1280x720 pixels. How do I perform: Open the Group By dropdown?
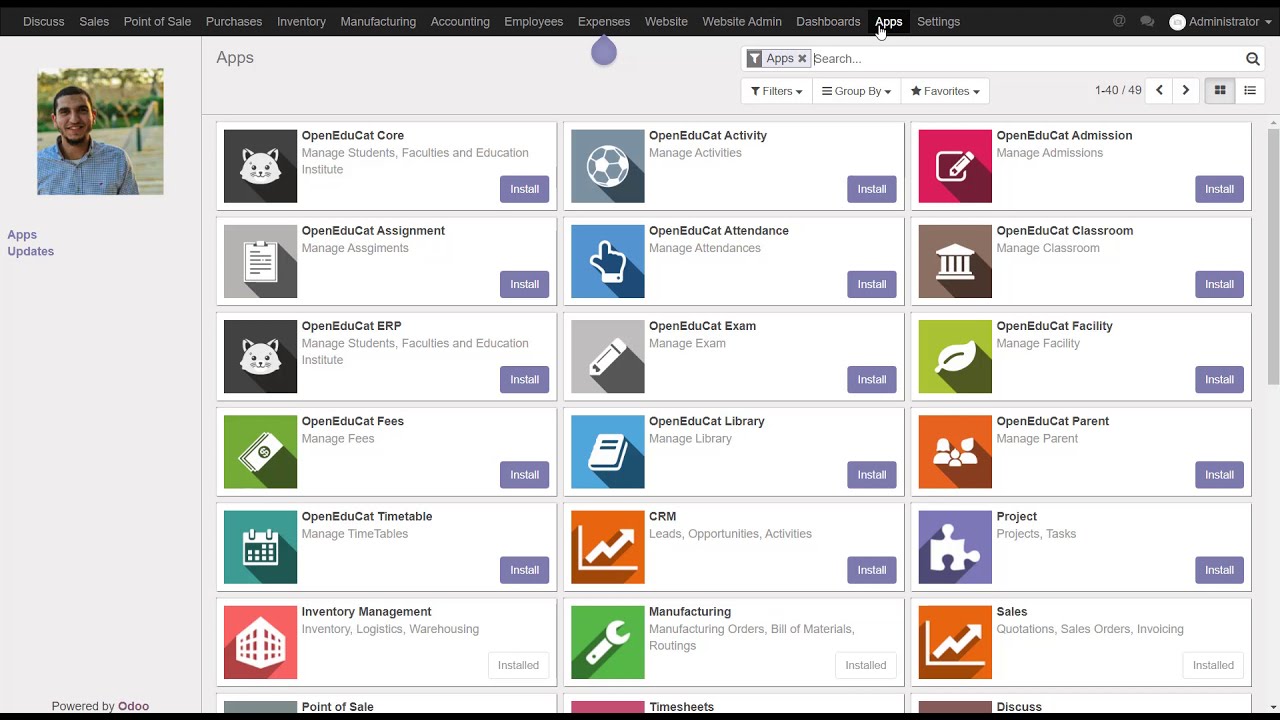tap(857, 91)
